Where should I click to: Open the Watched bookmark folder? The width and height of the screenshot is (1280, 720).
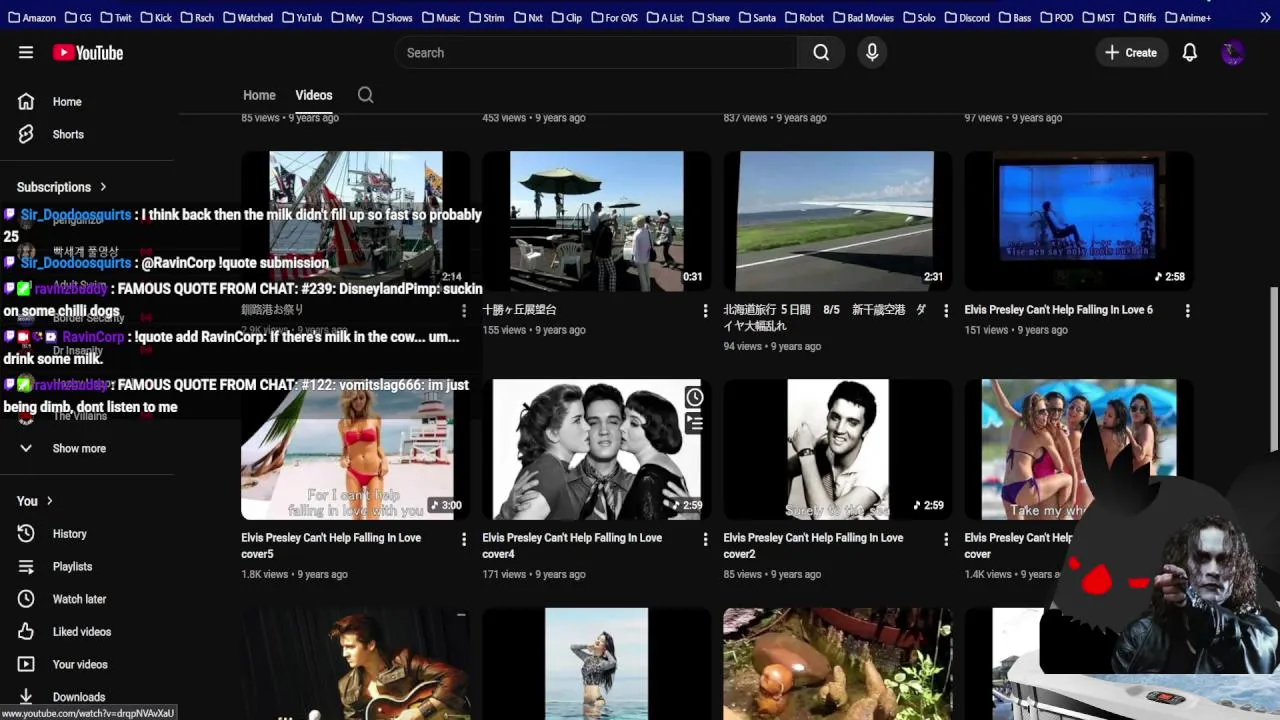coord(248,17)
